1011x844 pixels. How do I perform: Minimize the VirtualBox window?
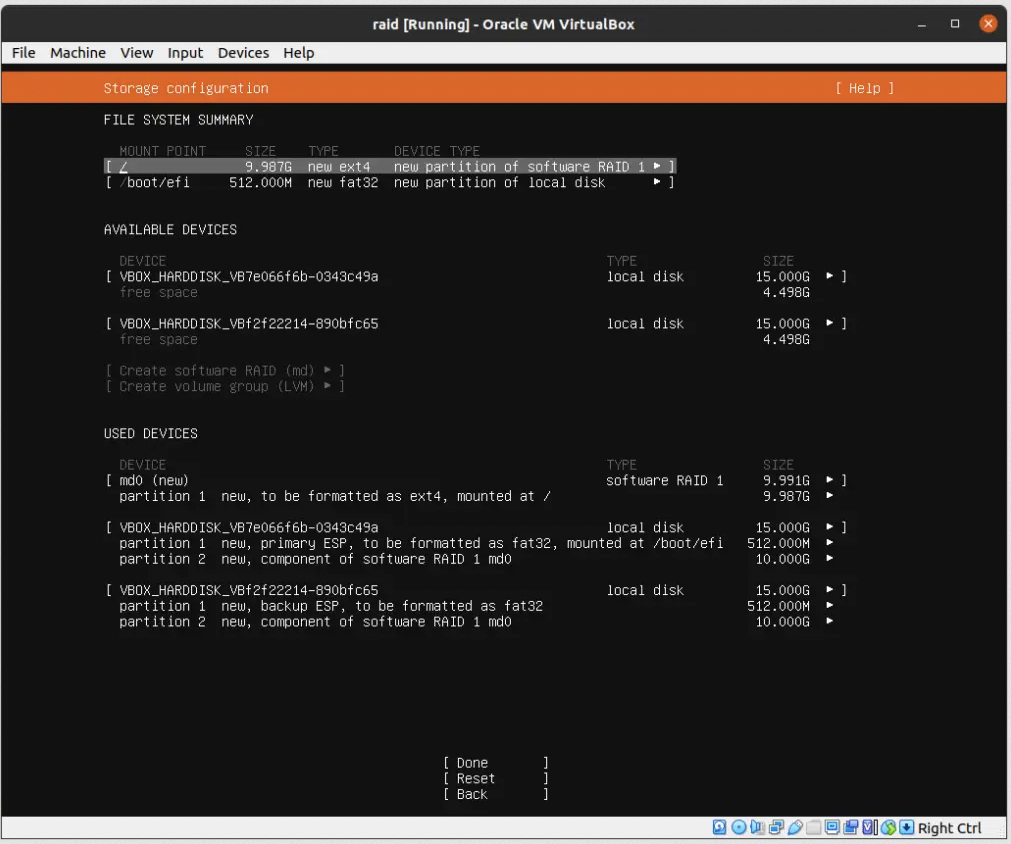[921, 25]
